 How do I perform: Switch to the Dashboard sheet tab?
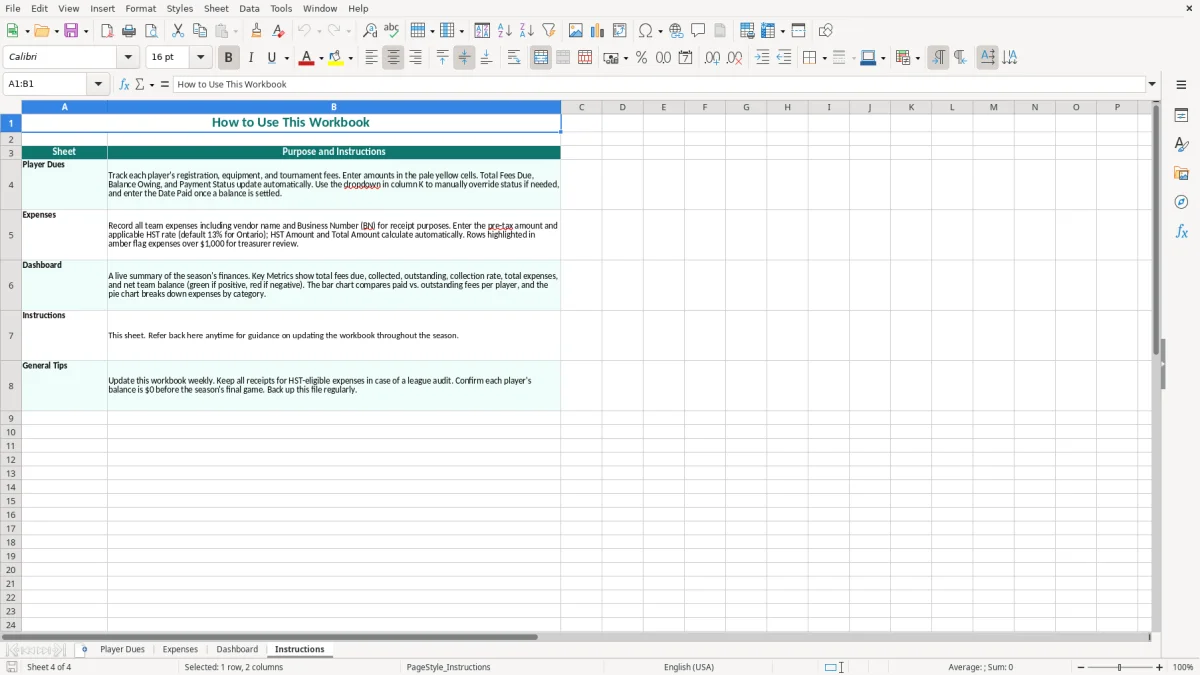(237, 650)
